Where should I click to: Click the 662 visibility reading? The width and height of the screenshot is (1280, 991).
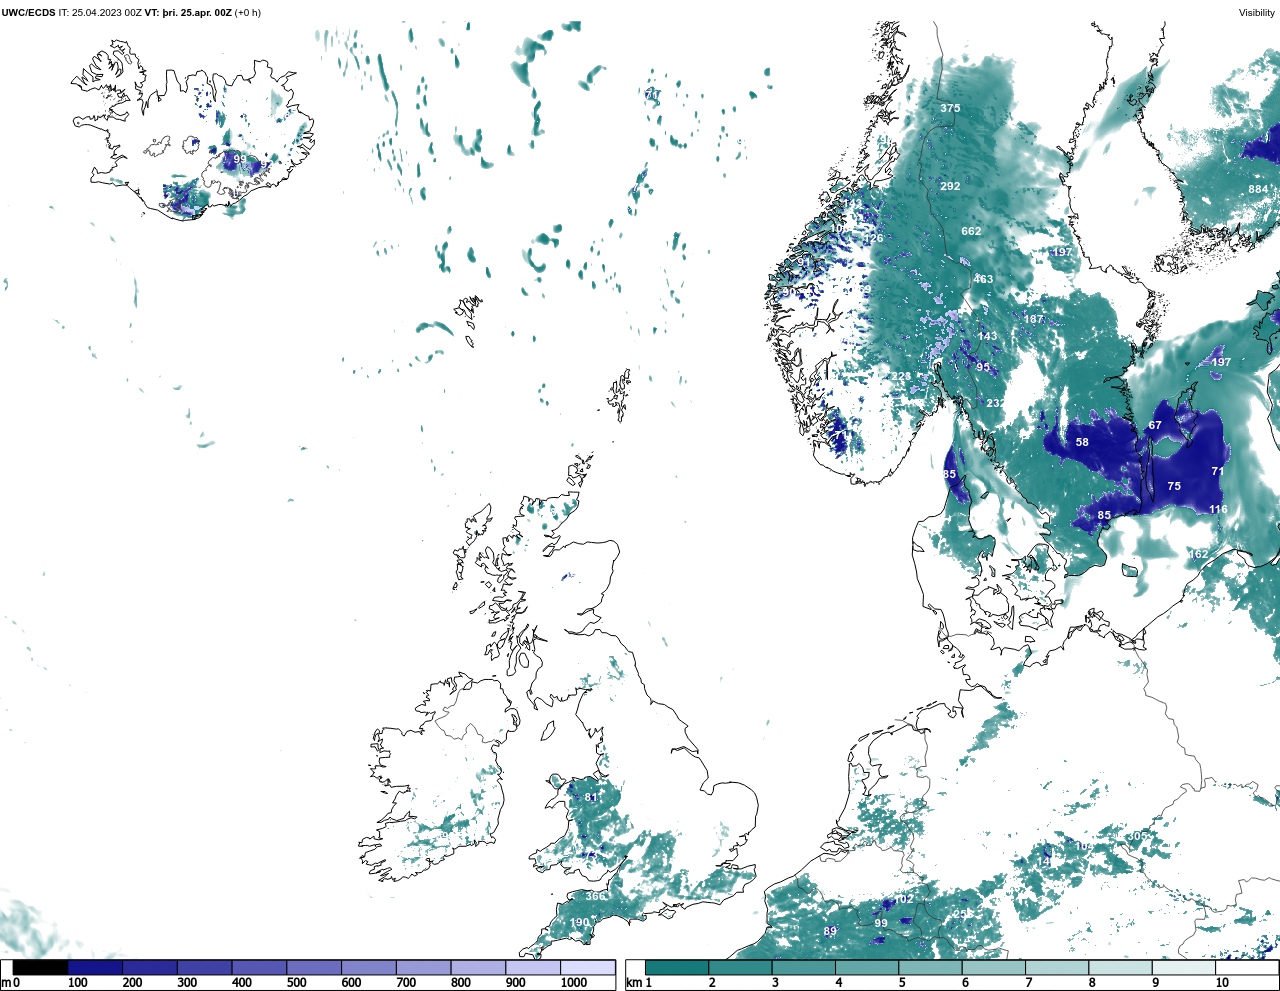coord(971,231)
